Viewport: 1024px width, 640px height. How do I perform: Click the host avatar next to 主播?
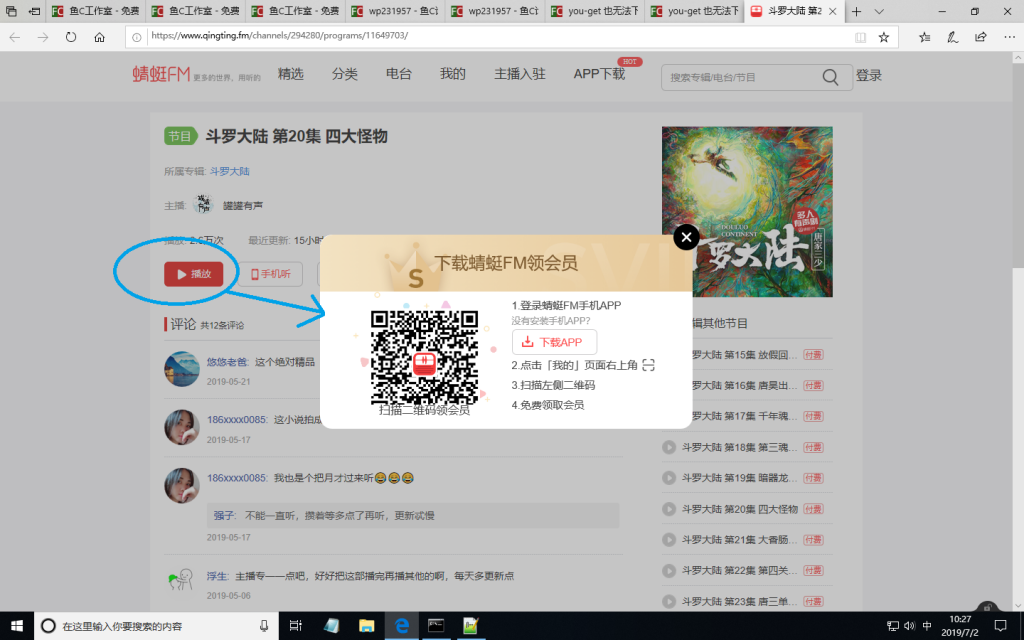pos(203,204)
